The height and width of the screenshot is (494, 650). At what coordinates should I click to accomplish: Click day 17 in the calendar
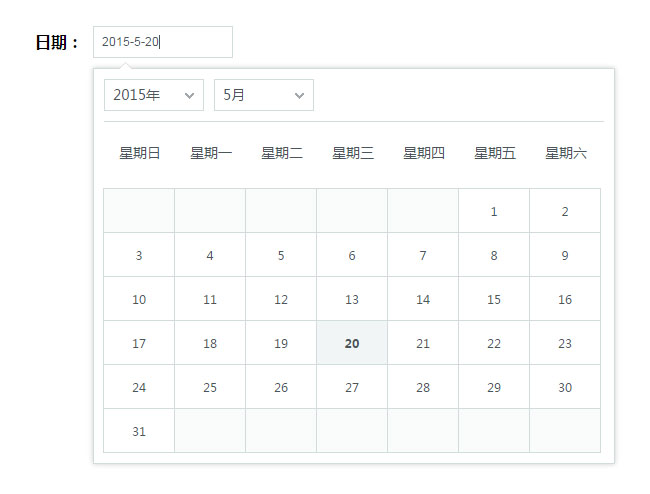coord(139,343)
